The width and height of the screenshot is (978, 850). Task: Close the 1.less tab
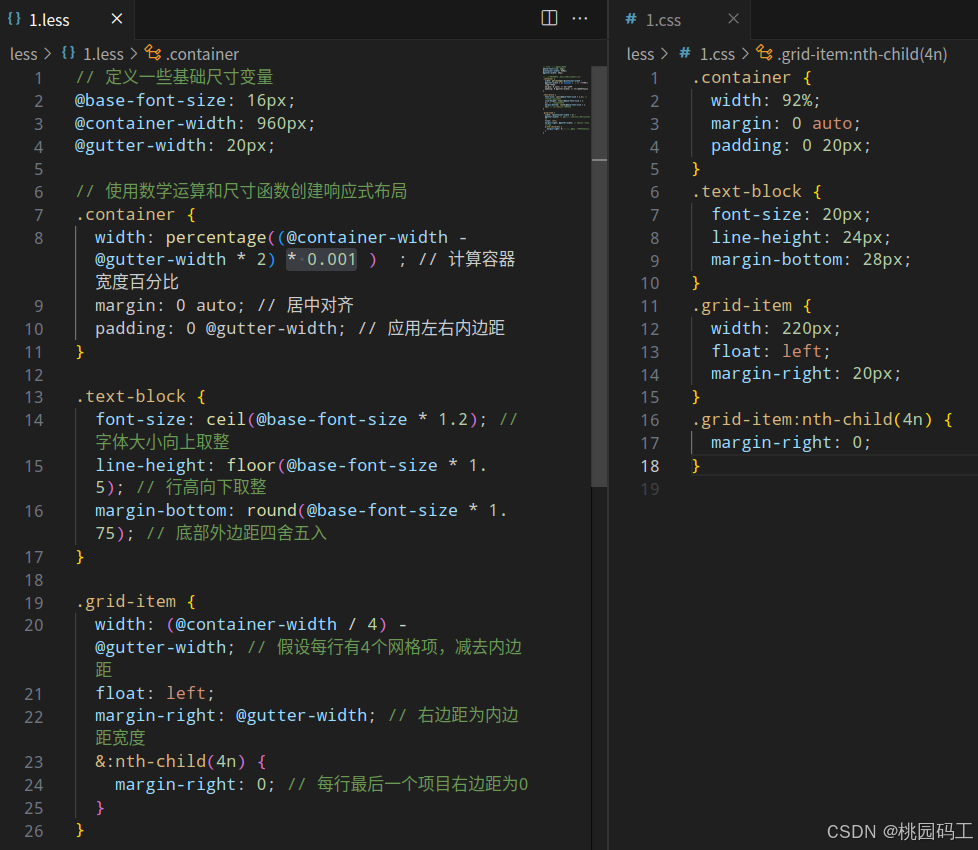coord(117,19)
